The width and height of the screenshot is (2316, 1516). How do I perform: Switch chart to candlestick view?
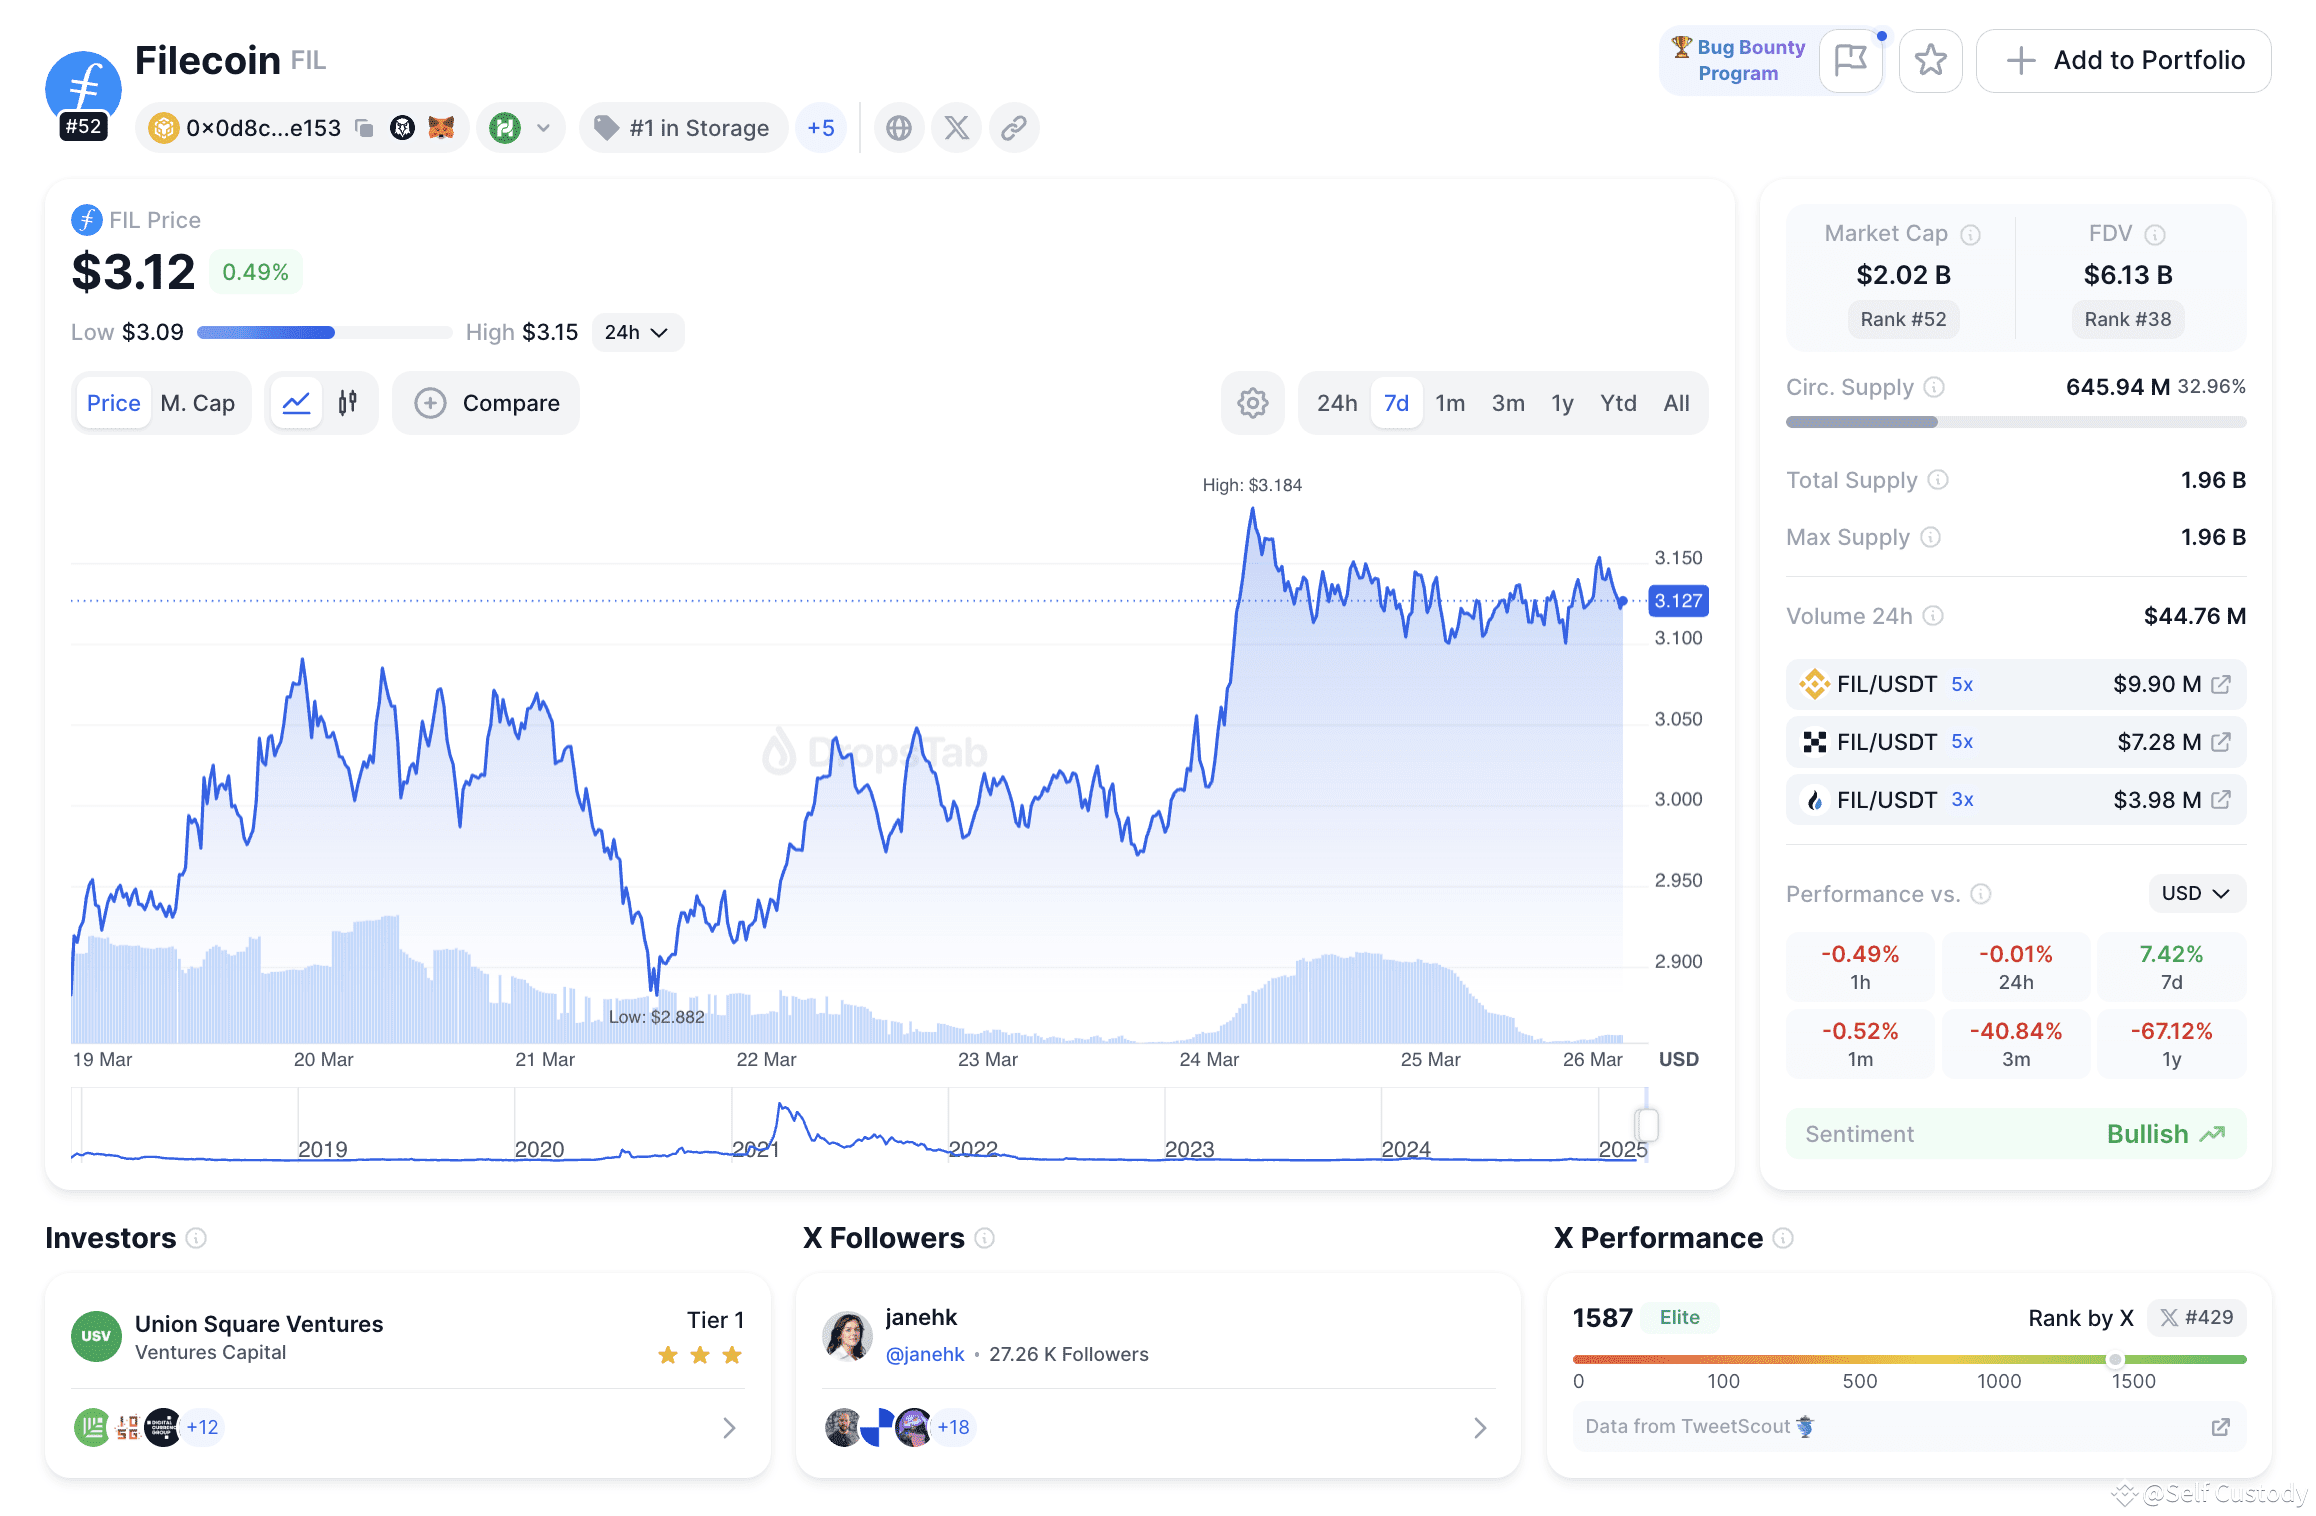pos(348,403)
